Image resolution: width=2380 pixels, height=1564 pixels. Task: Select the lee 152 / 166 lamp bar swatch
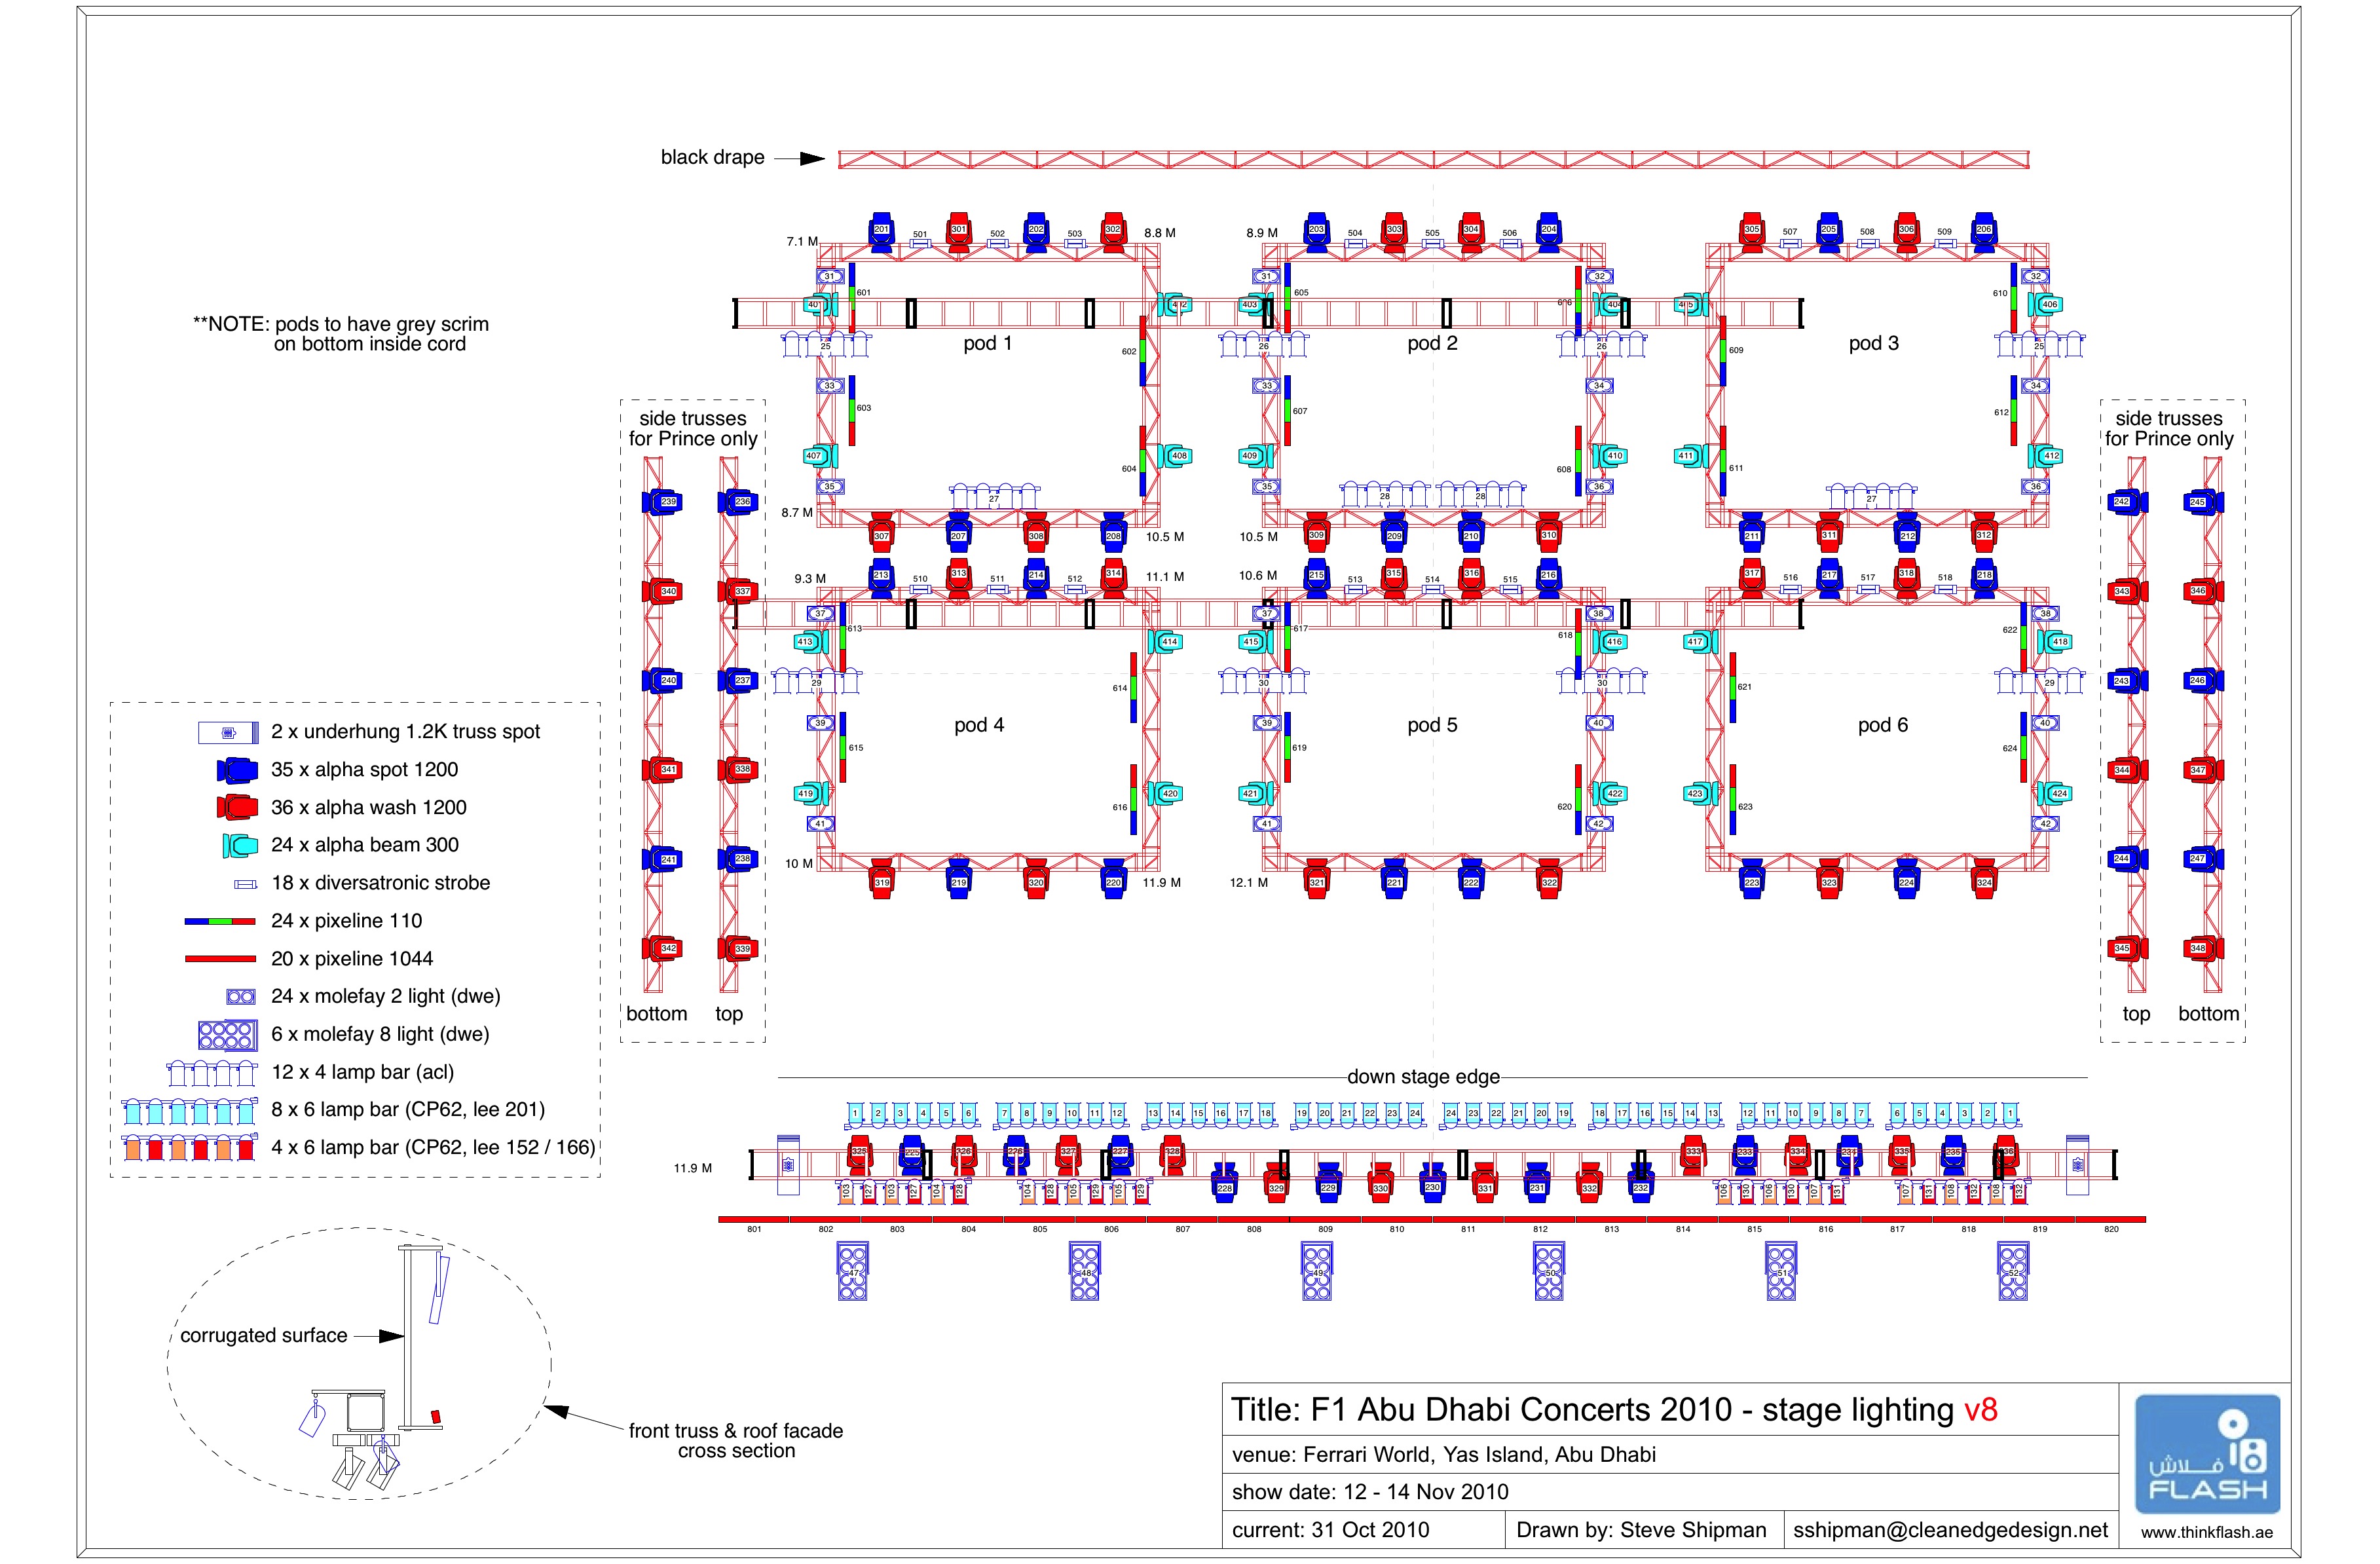(x=190, y=1148)
